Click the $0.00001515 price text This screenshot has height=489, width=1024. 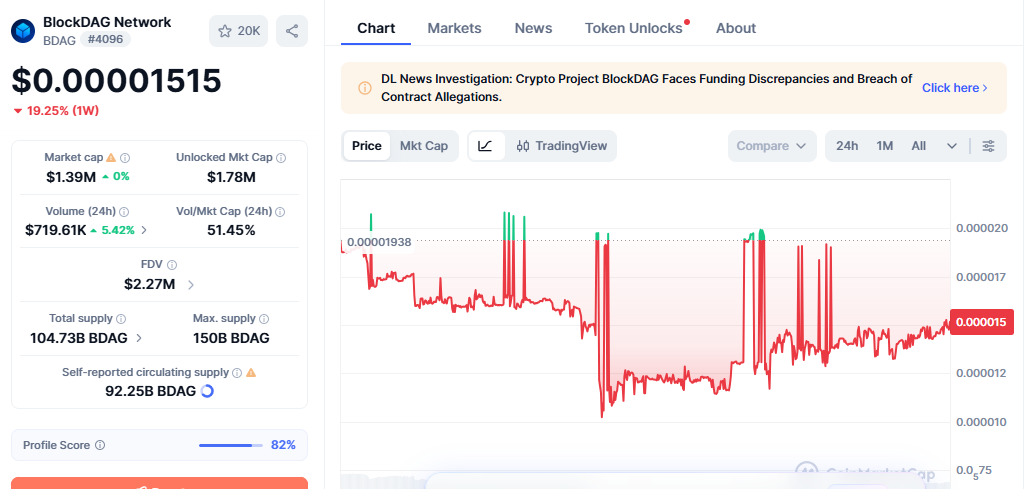click(116, 81)
